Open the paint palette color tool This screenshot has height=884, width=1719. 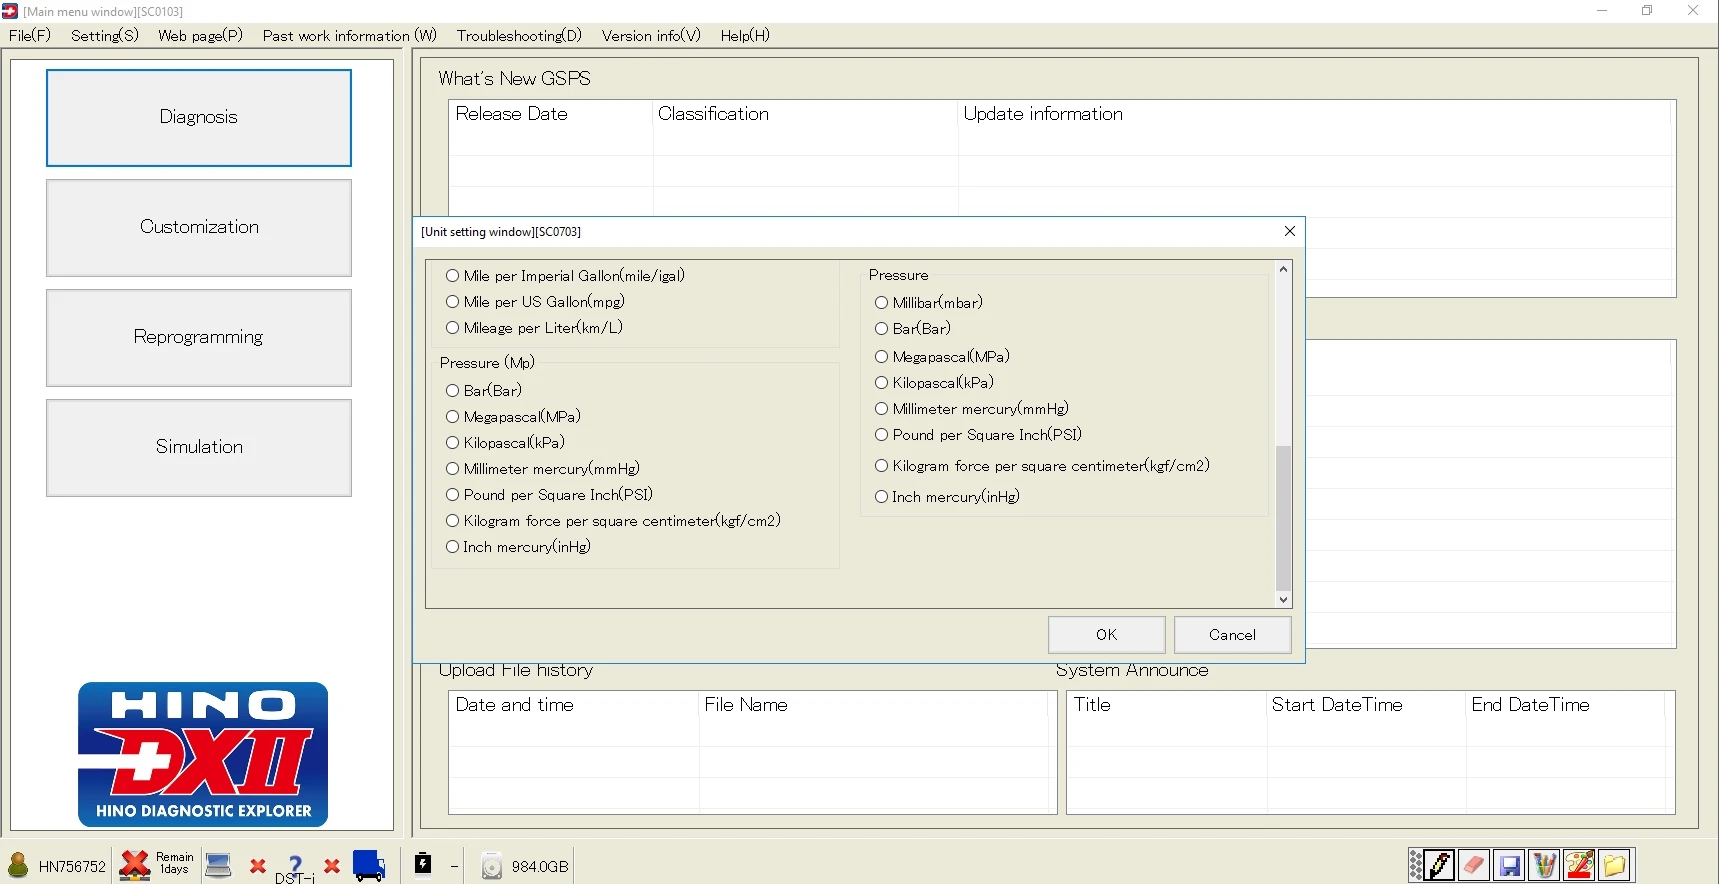click(x=1580, y=865)
